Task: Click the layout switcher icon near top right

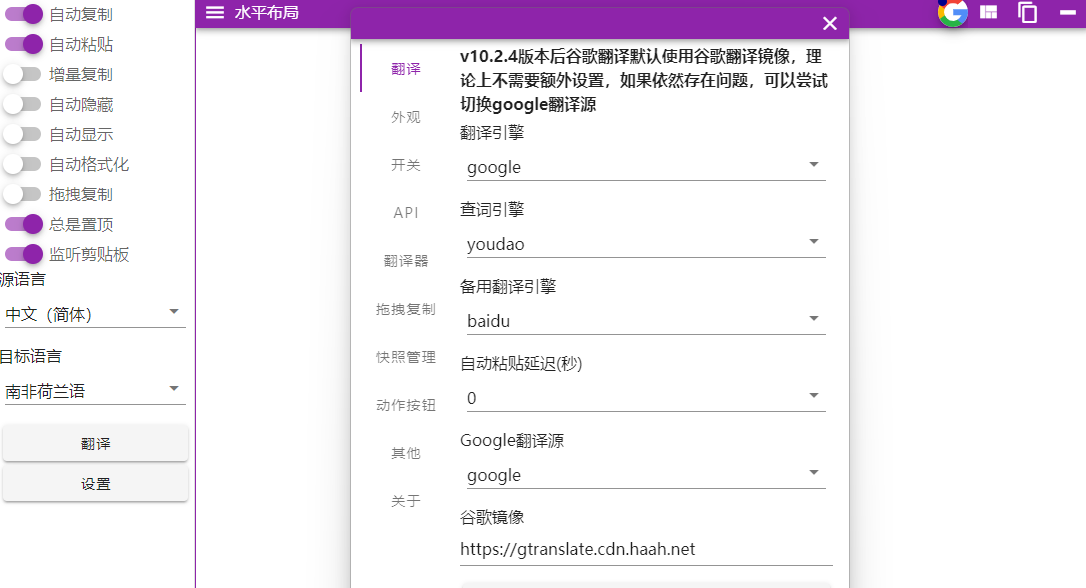Action: pos(988,13)
